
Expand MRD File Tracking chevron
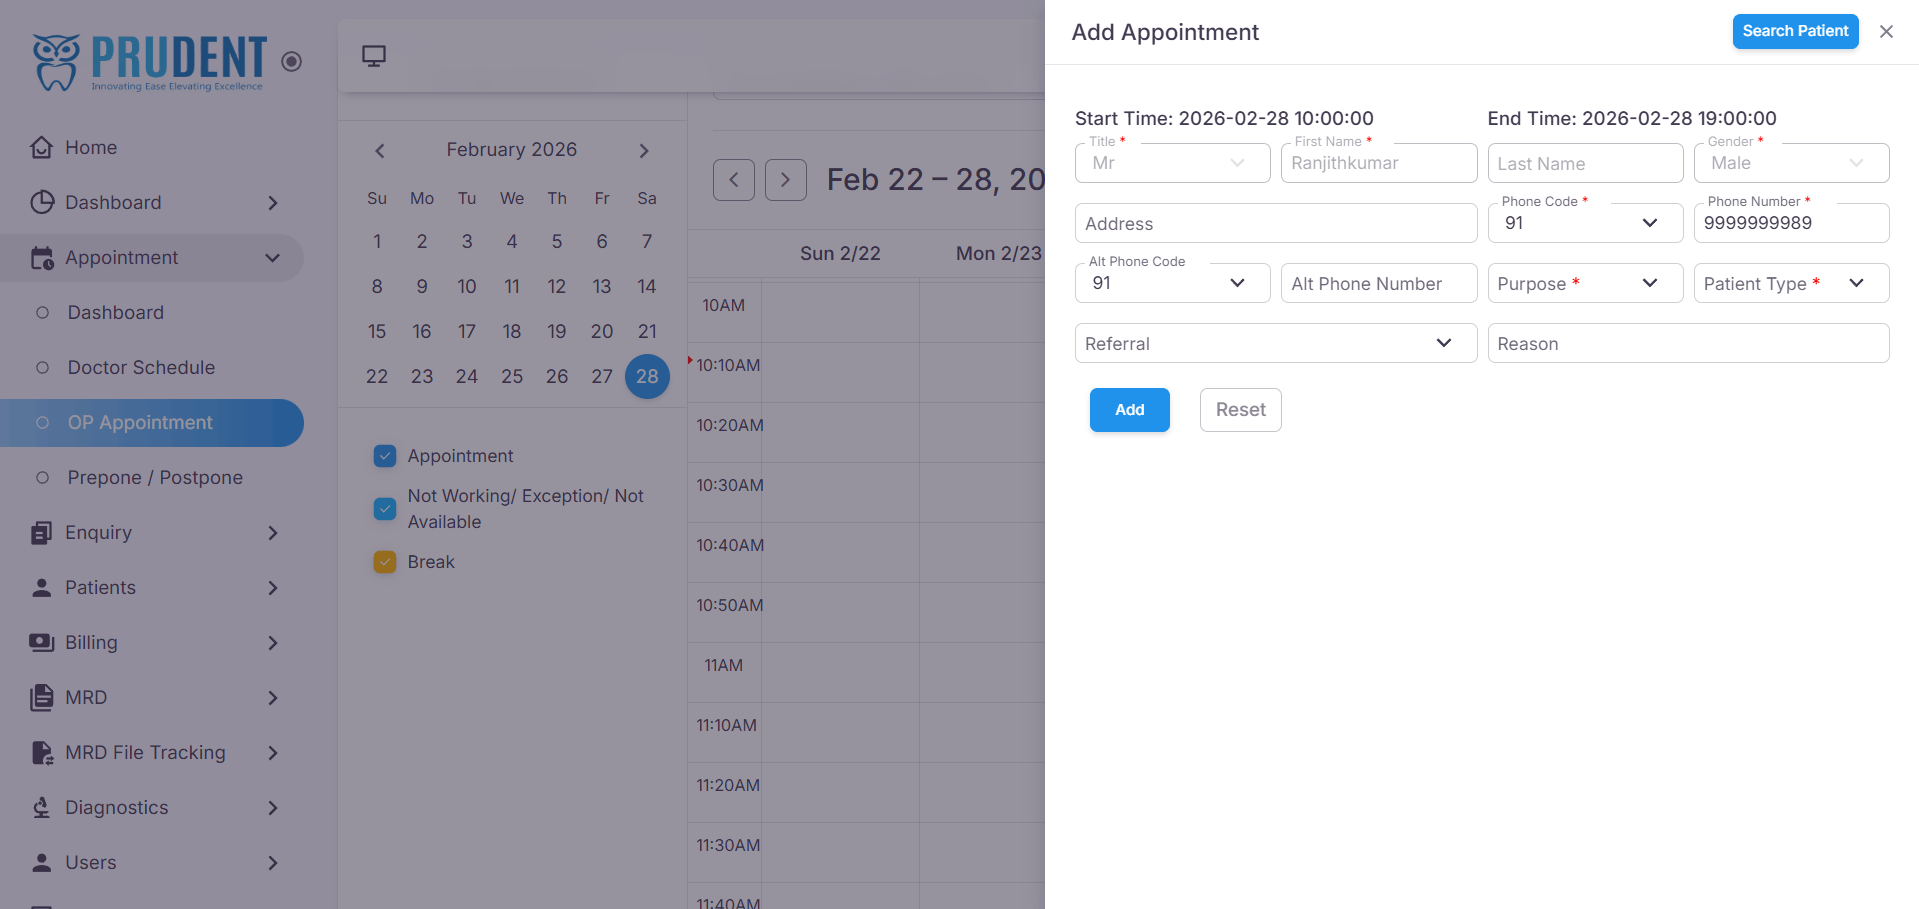tap(273, 753)
